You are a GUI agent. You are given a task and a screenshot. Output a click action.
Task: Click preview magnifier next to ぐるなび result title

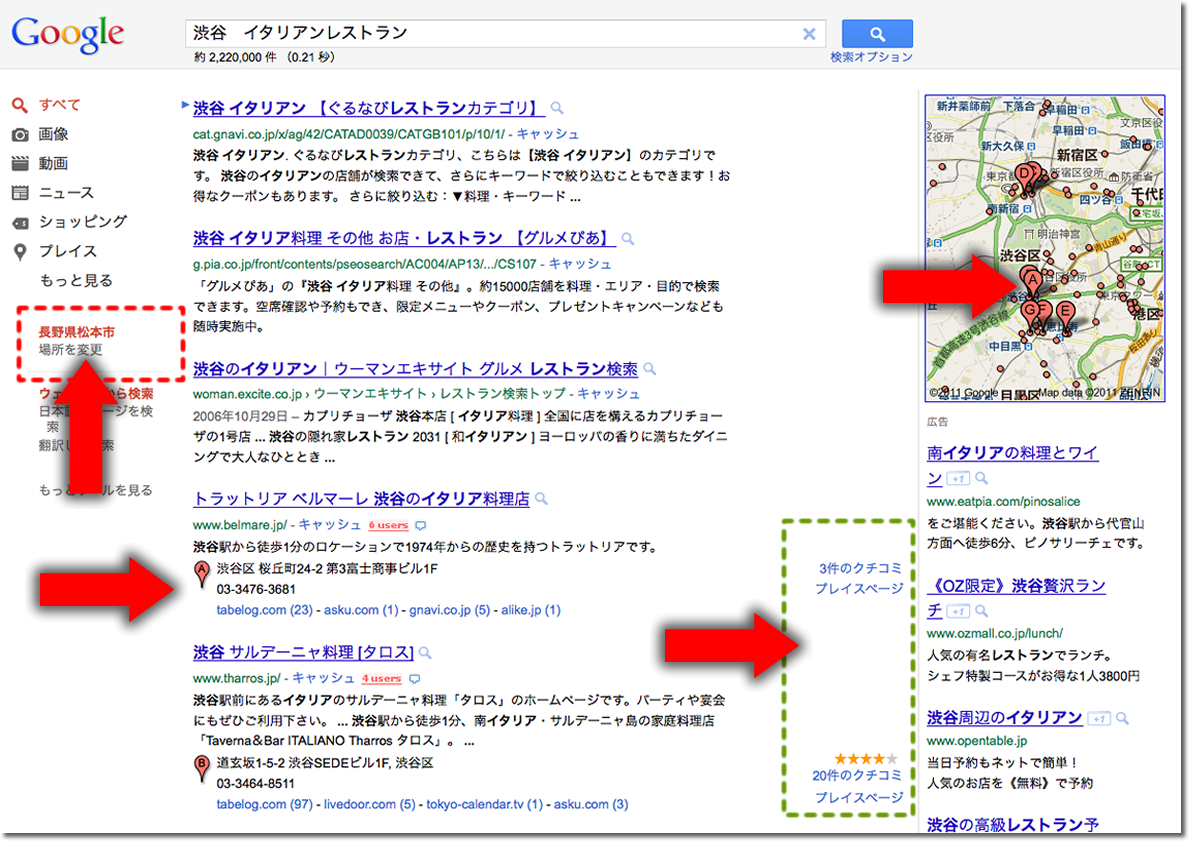(x=557, y=109)
